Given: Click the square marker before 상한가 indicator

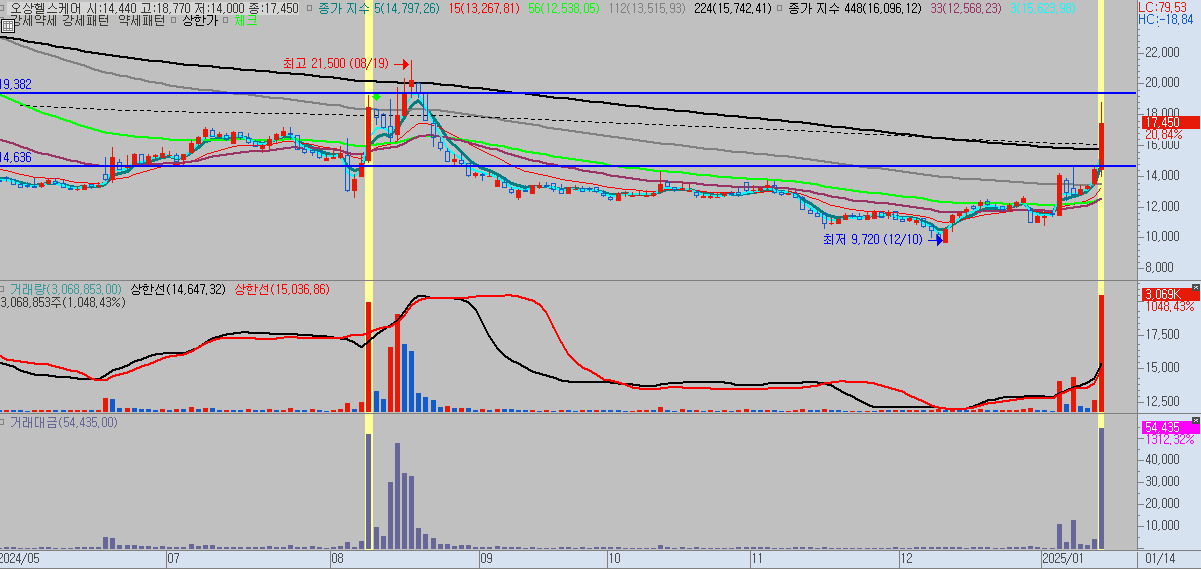Looking at the screenshot, I should click(x=174, y=20).
